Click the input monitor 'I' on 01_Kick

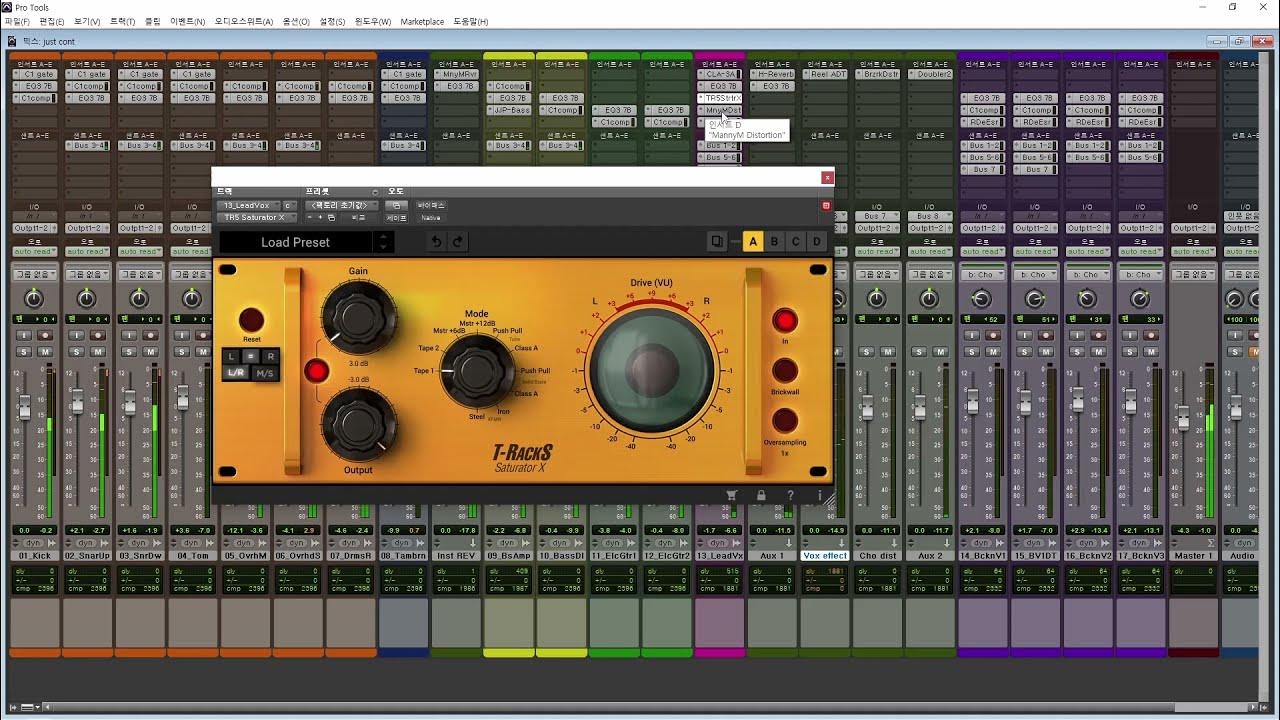click(x=24, y=335)
